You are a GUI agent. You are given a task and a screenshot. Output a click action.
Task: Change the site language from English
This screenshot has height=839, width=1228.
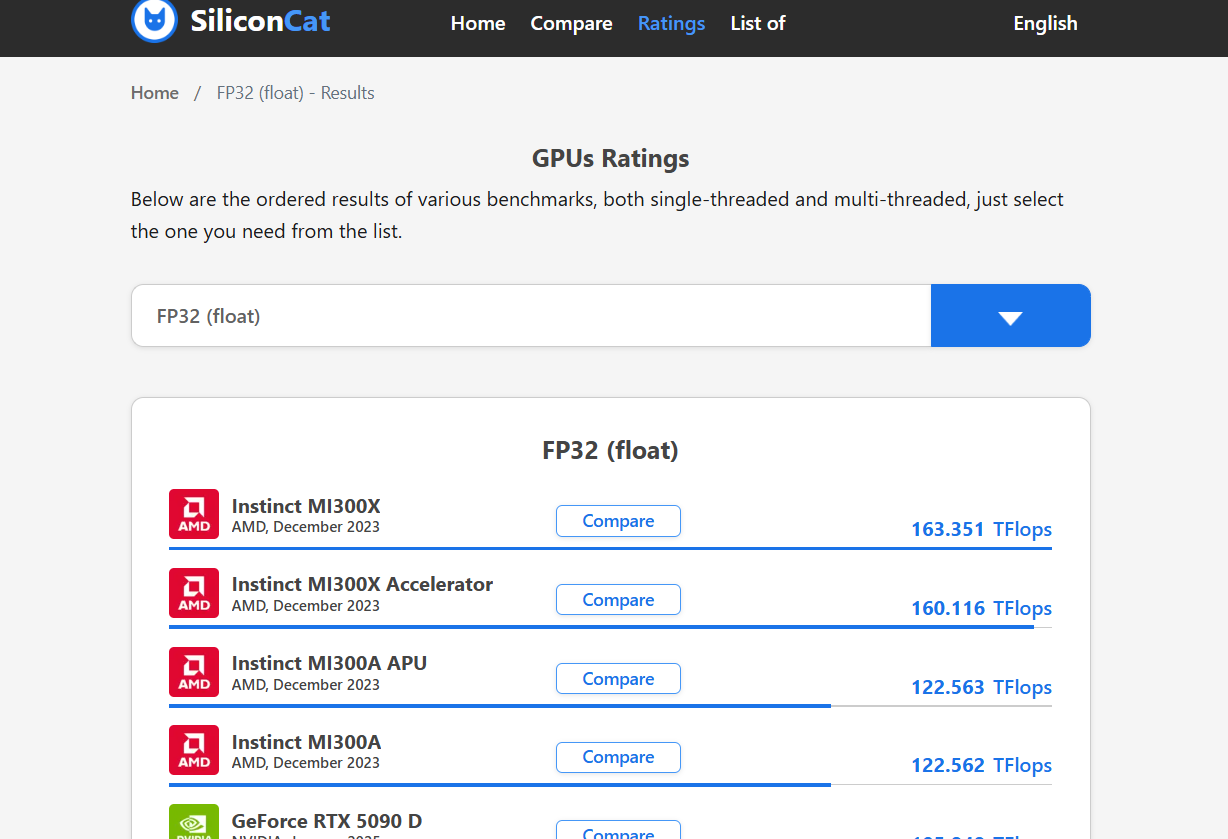tap(1045, 23)
